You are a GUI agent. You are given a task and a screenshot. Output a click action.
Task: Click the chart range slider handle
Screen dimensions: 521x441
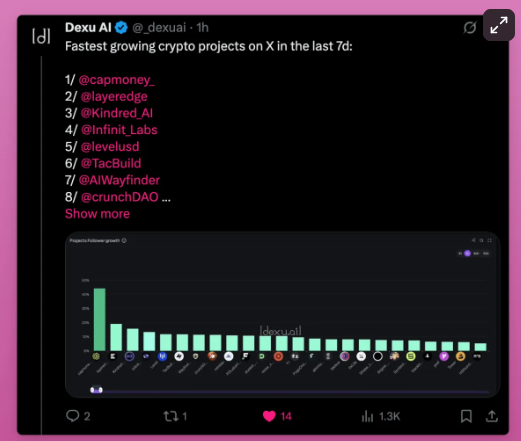click(x=96, y=390)
